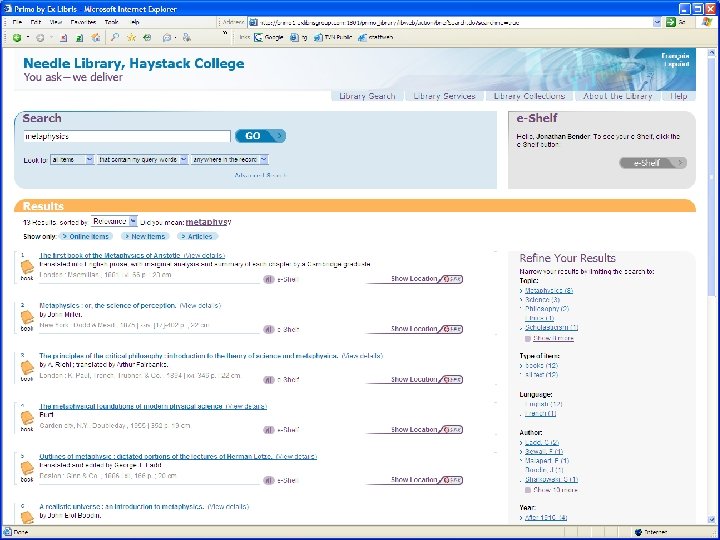Viewport: 720px width, 540px height.
Task: Open the browser File menu
Action: tap(17, 22)
